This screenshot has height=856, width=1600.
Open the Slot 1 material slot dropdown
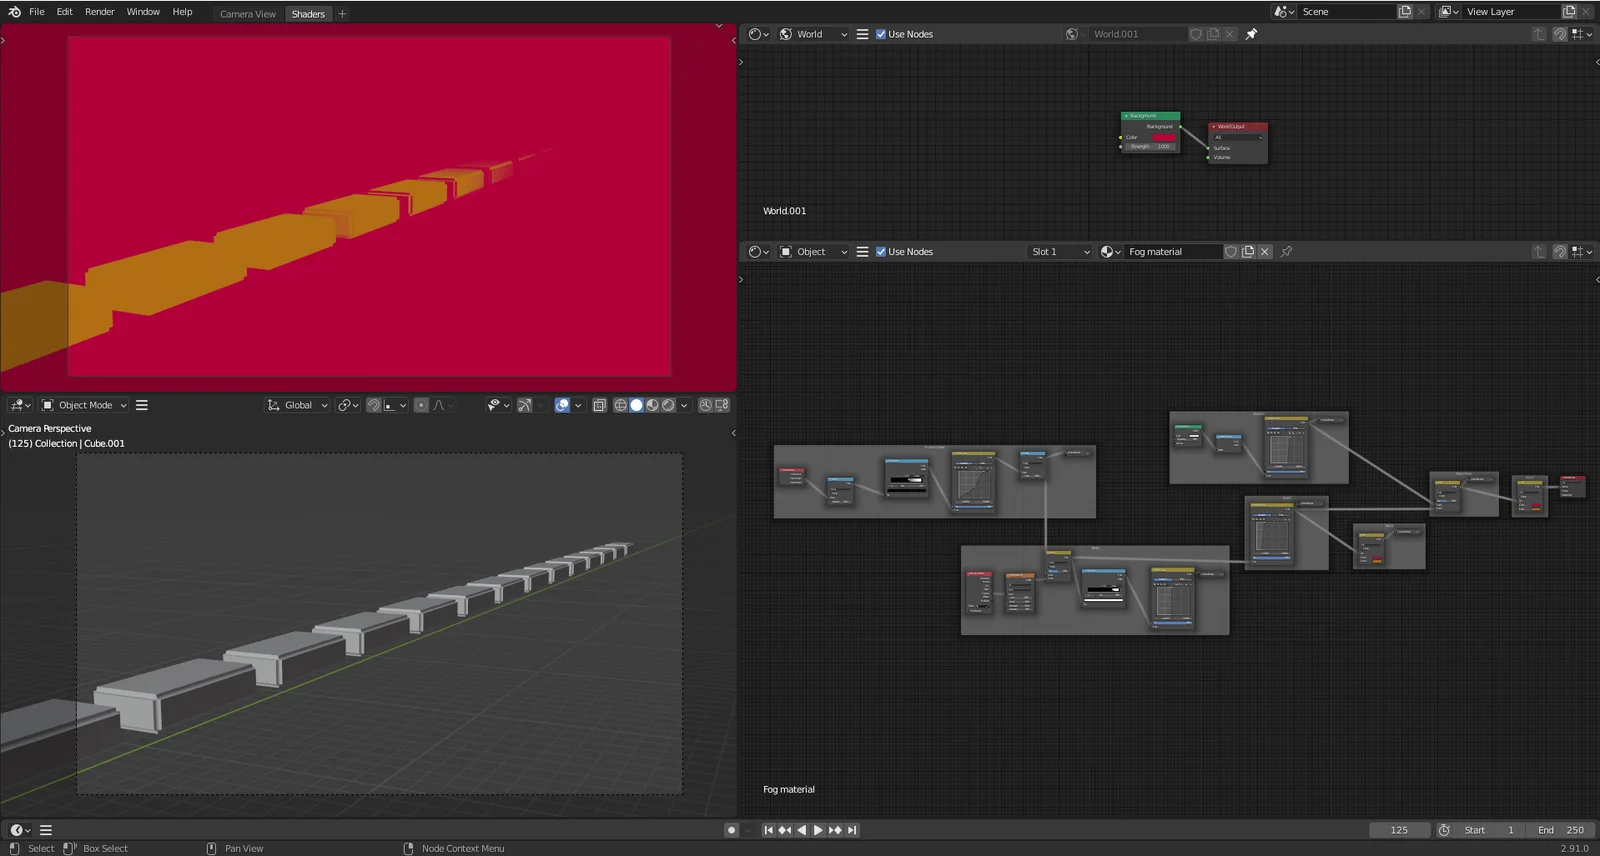point(1059,252)
